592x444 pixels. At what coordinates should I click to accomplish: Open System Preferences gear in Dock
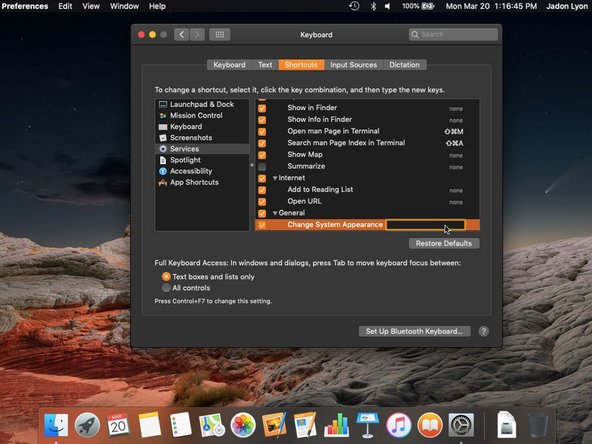pyautogui.click(x=461, y=425)
